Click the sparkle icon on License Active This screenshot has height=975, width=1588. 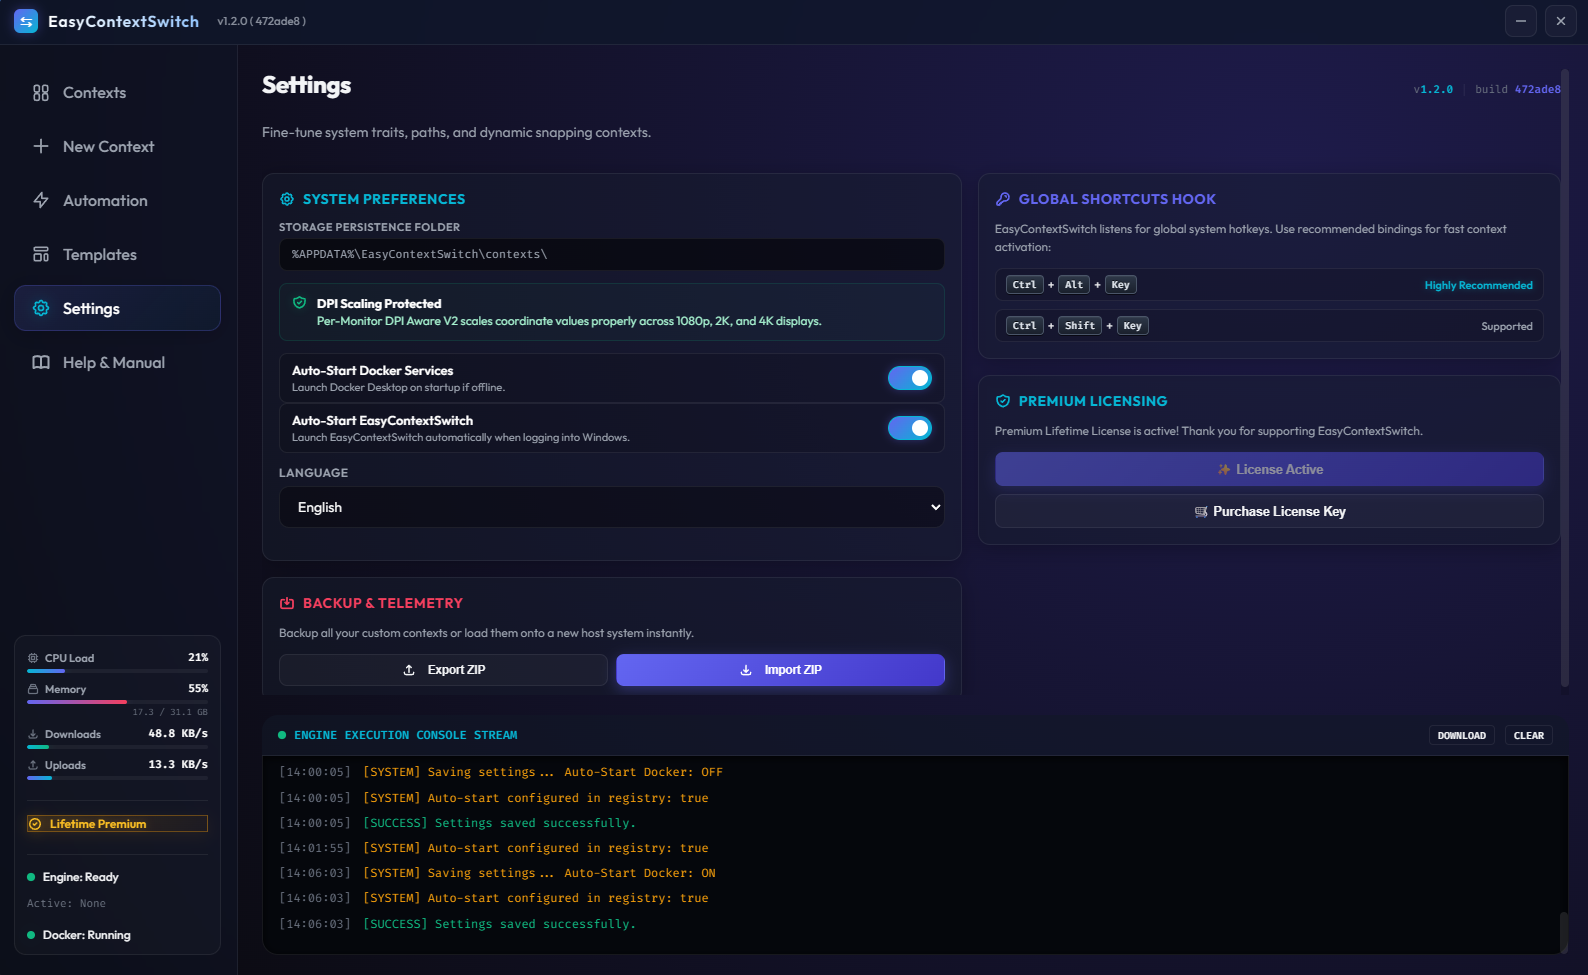1224,470
